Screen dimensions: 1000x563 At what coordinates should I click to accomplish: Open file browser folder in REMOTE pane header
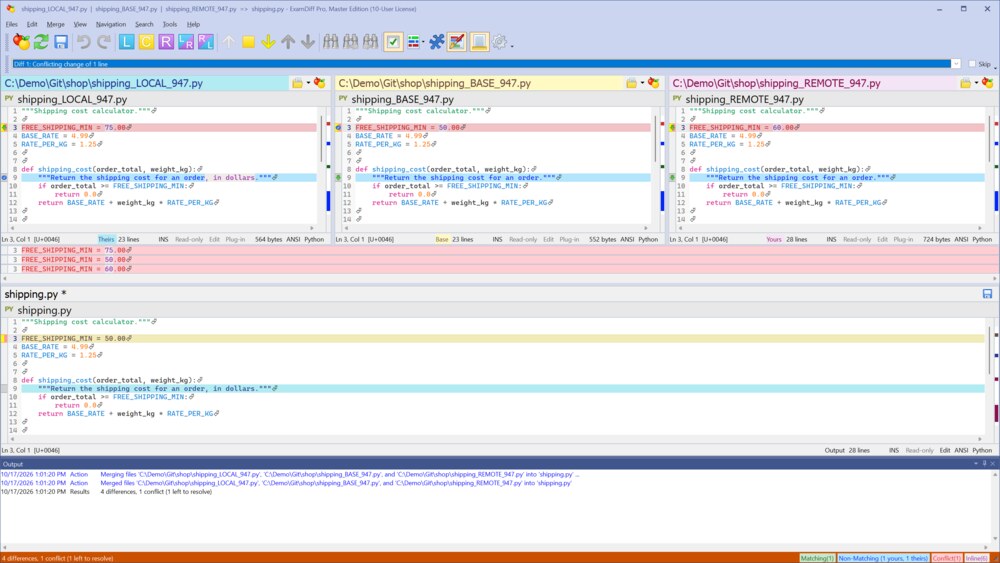point(965,83)
